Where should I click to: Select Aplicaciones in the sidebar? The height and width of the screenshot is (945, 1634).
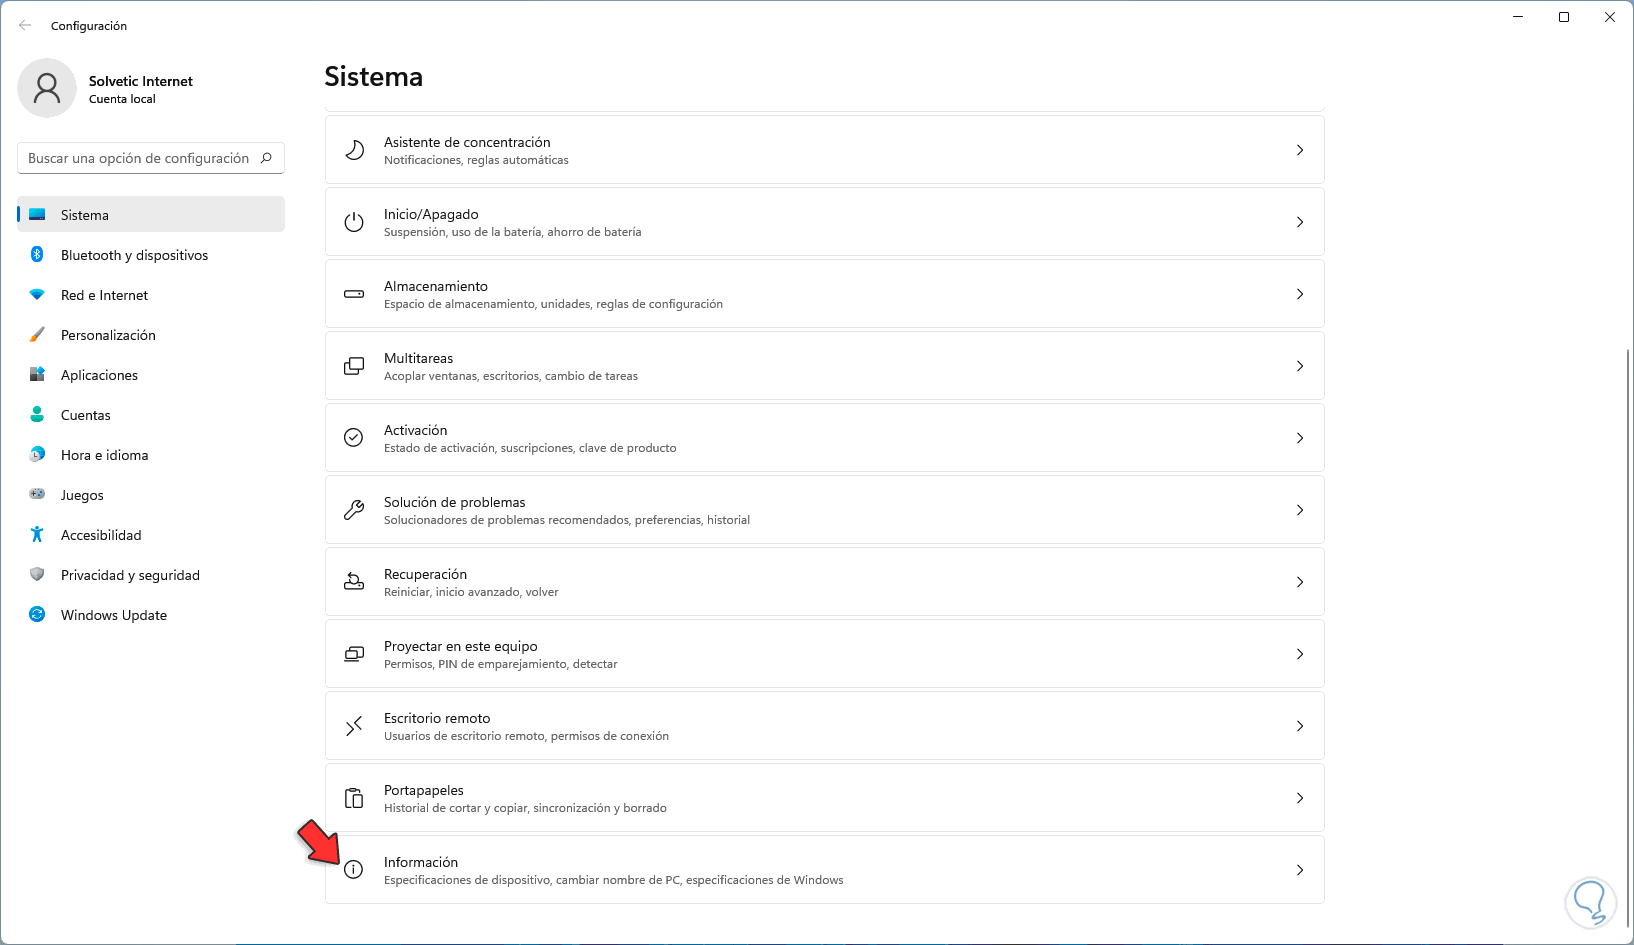(99, 375)
